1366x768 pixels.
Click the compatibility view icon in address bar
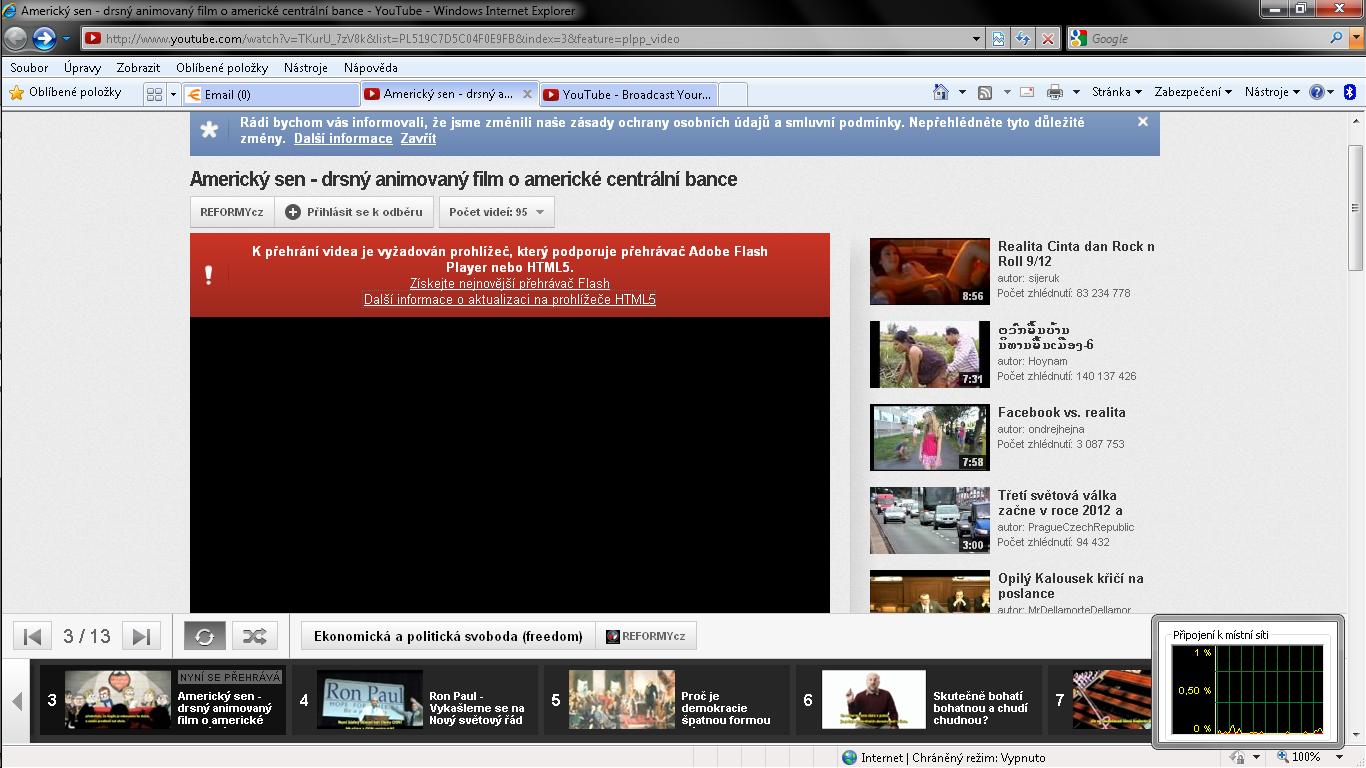point(998,39)
